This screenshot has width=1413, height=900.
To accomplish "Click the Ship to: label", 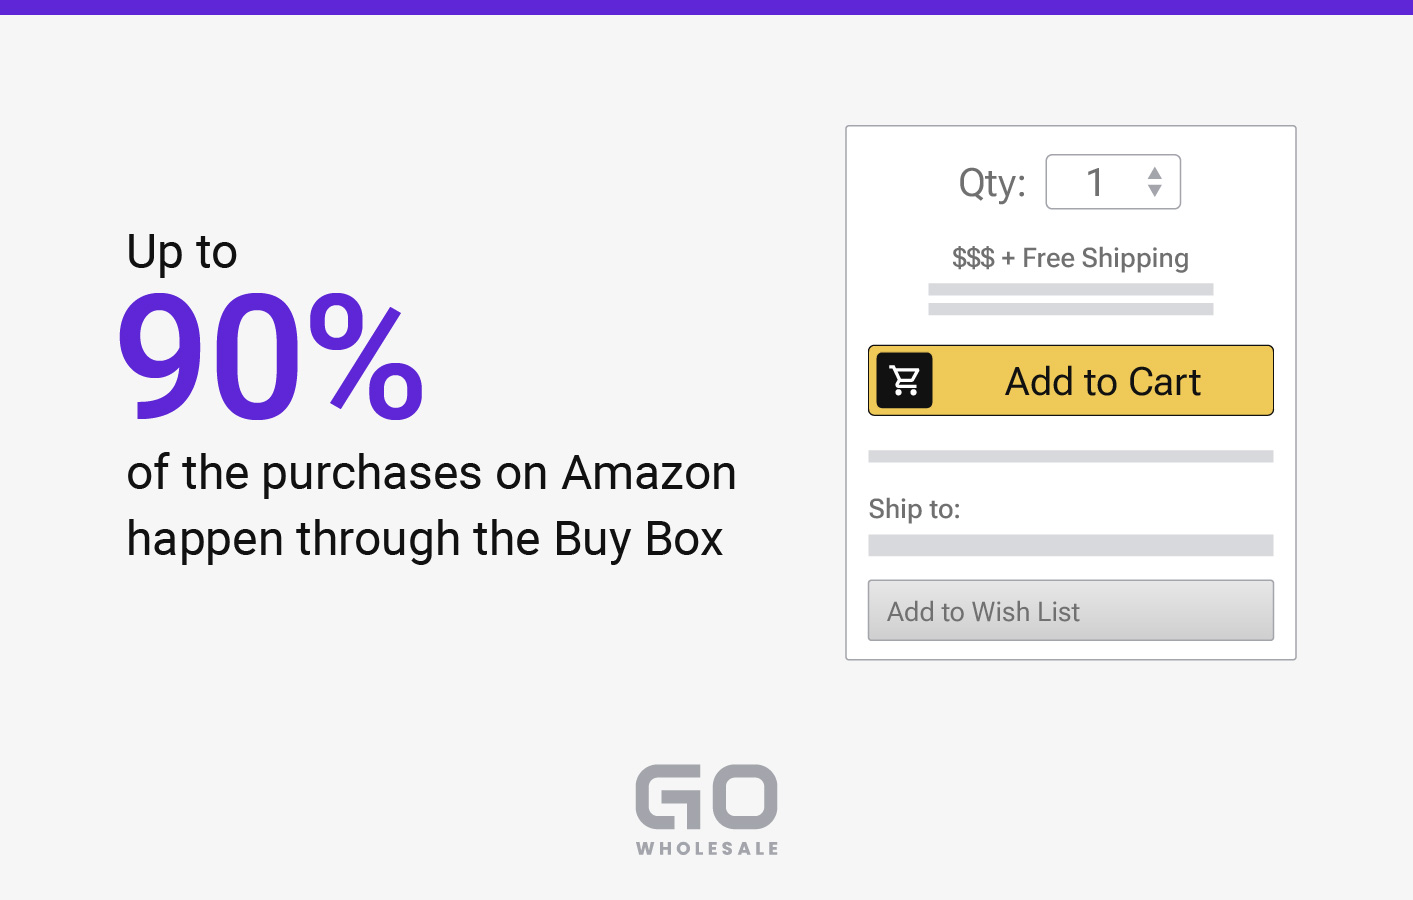I will click(914, 509).
